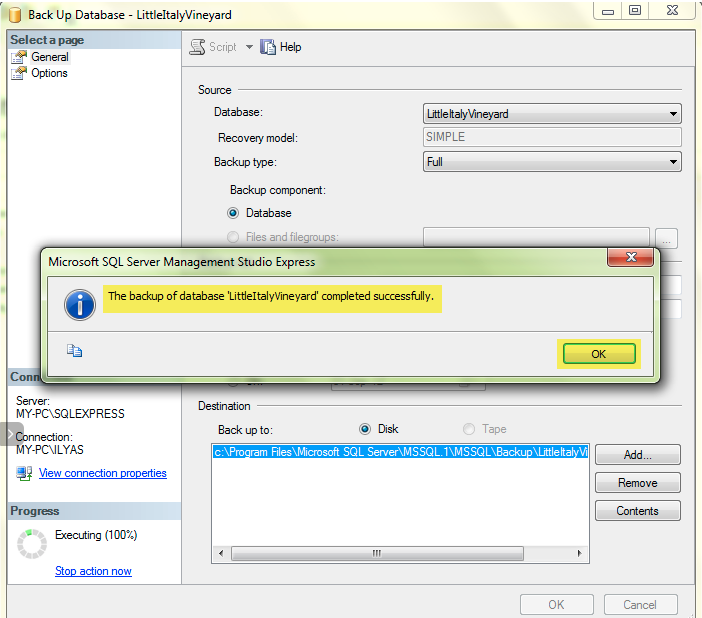The width and height of the screenshot is (702, 618).
Task: Click the MY-PC\ILYAS connection name
Action: (50, 450)
